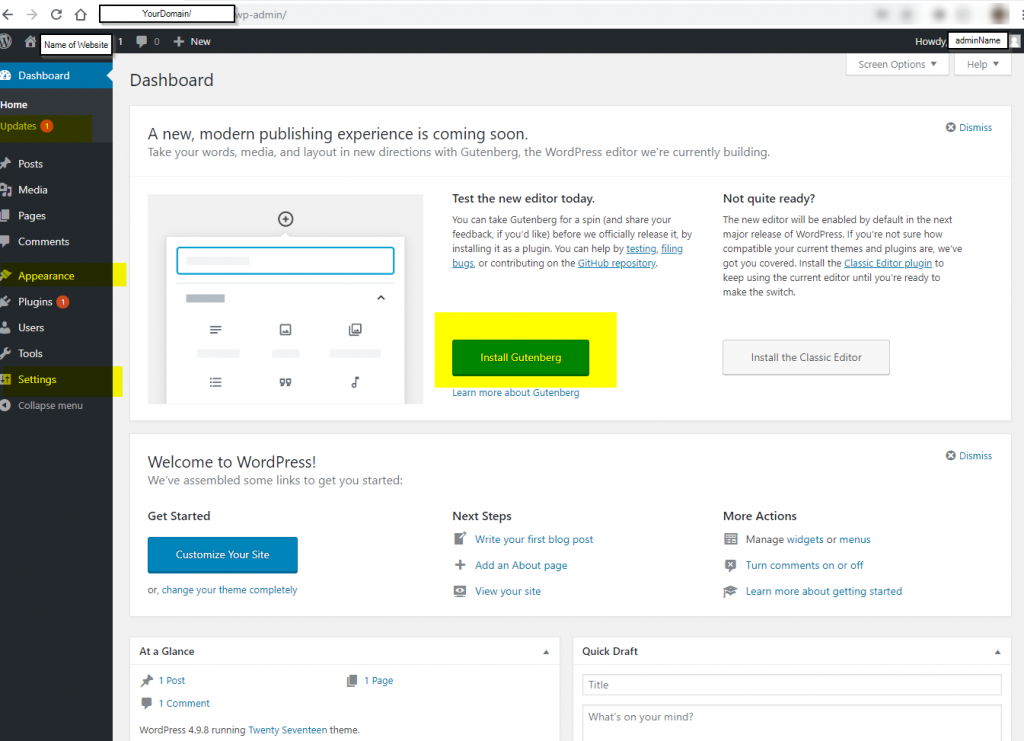The image size is (1024, 741).
Task: Collapse the At a Glance widget
Action: tap(546, 652)
